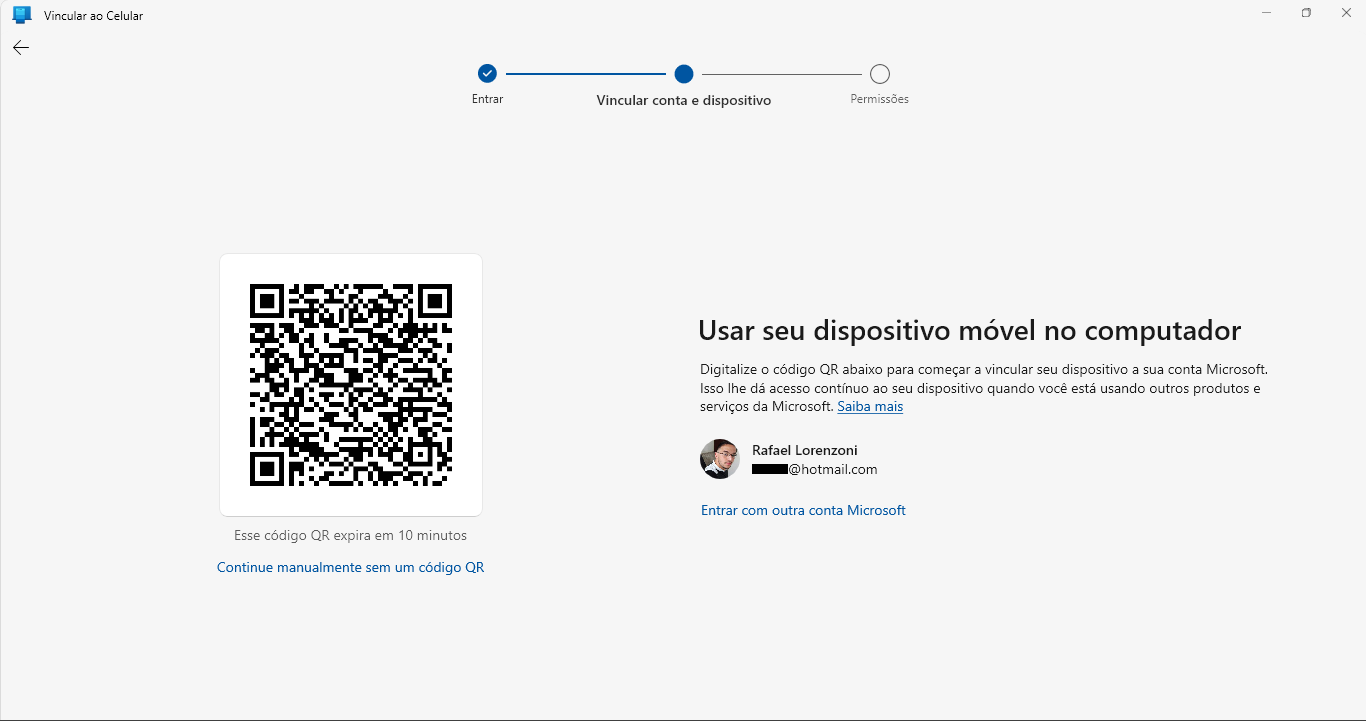
Task: Click the back arrow icon
Action: coord(21,47)
